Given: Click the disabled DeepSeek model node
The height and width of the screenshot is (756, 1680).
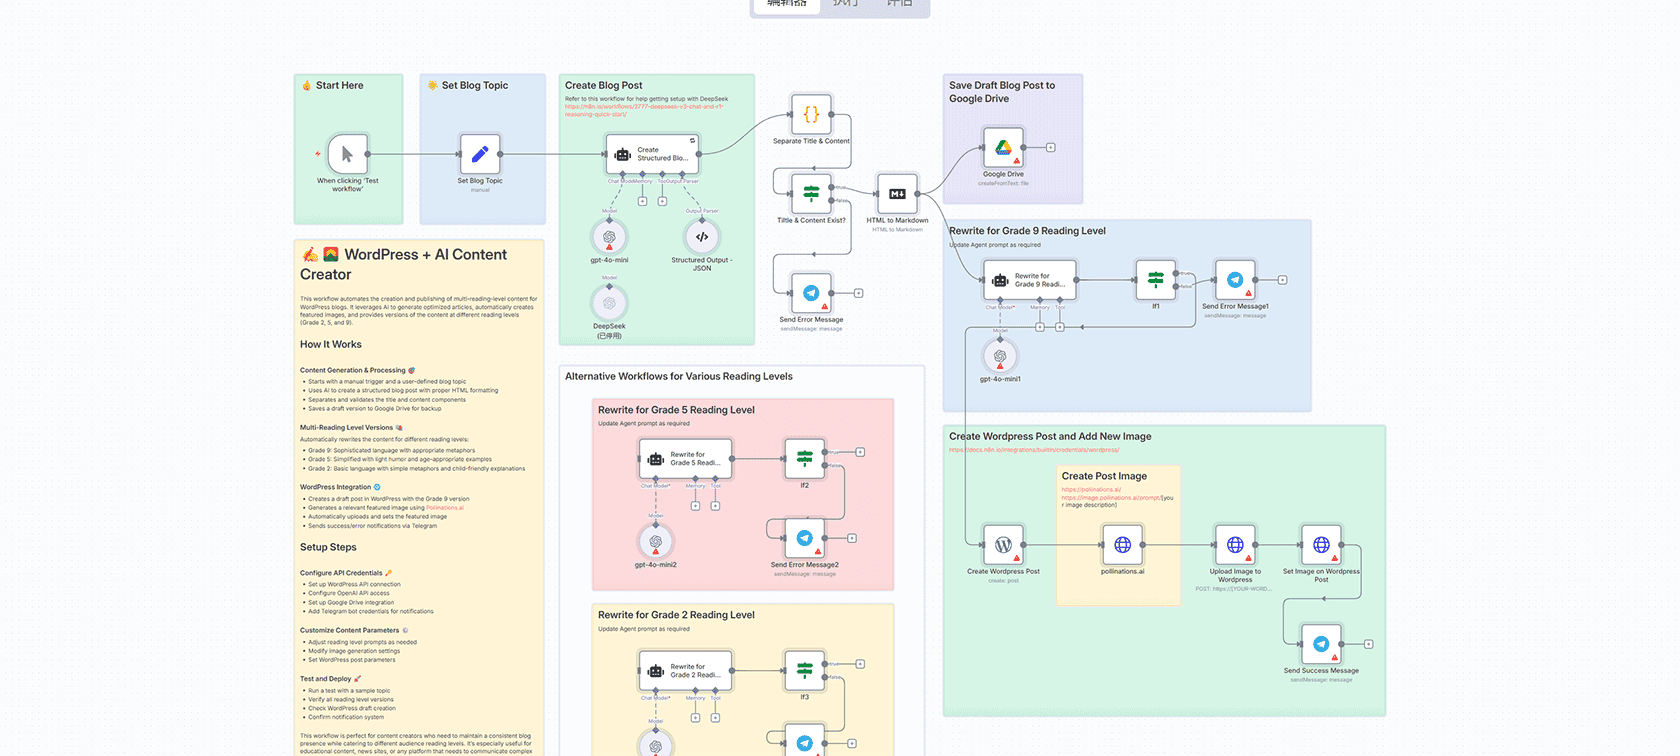Looking at the screenshot, I should pyautogui.click(x=609, y=302).
